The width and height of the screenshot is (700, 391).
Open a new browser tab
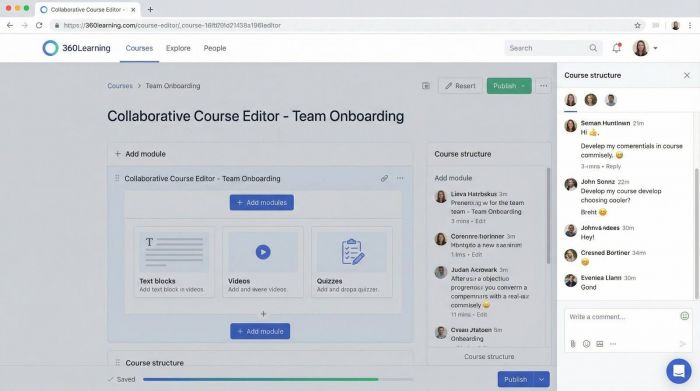(150, 9)
